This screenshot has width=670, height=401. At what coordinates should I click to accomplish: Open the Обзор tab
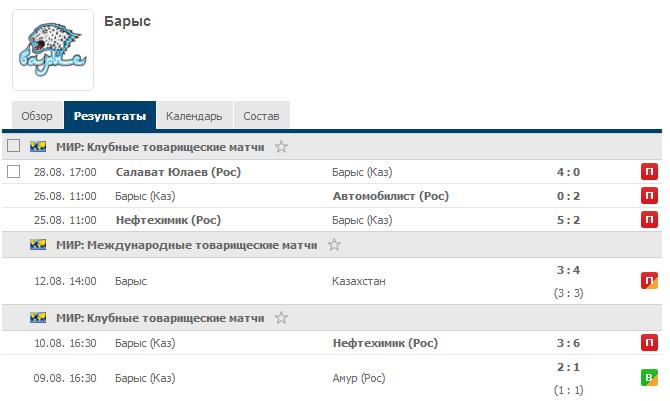[37, 116]
